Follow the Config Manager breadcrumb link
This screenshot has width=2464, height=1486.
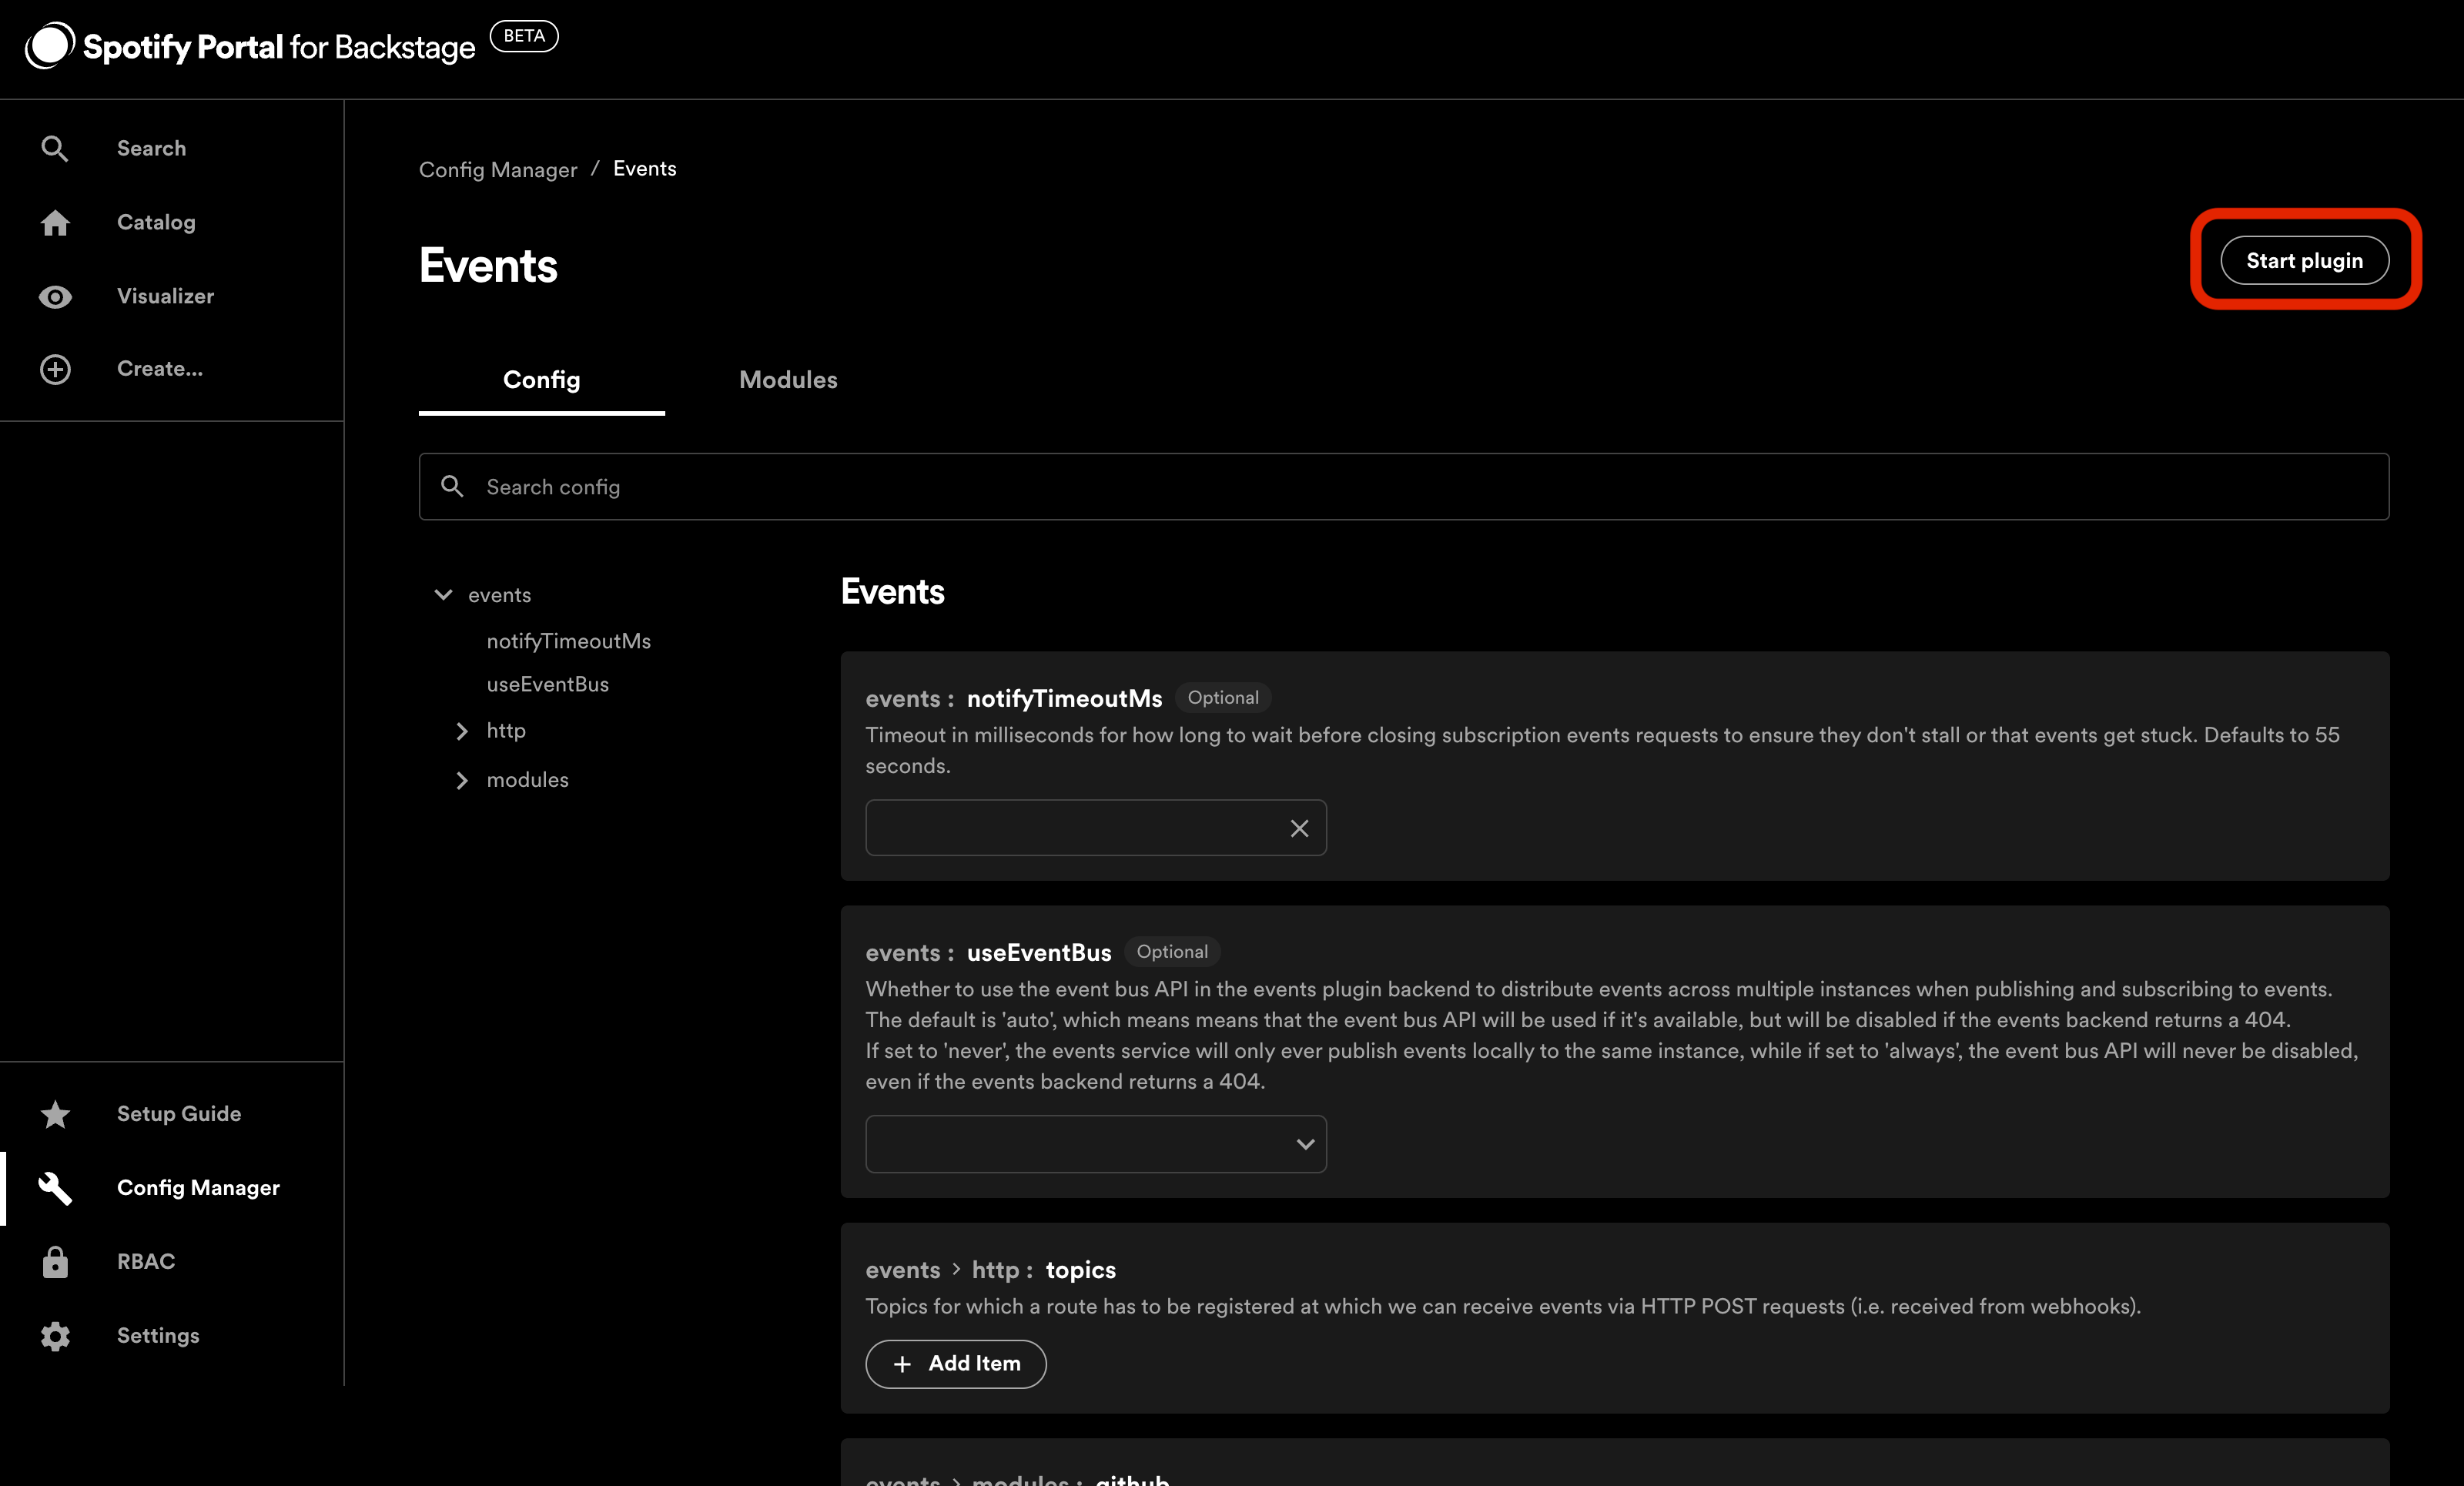tap(498, 169)
